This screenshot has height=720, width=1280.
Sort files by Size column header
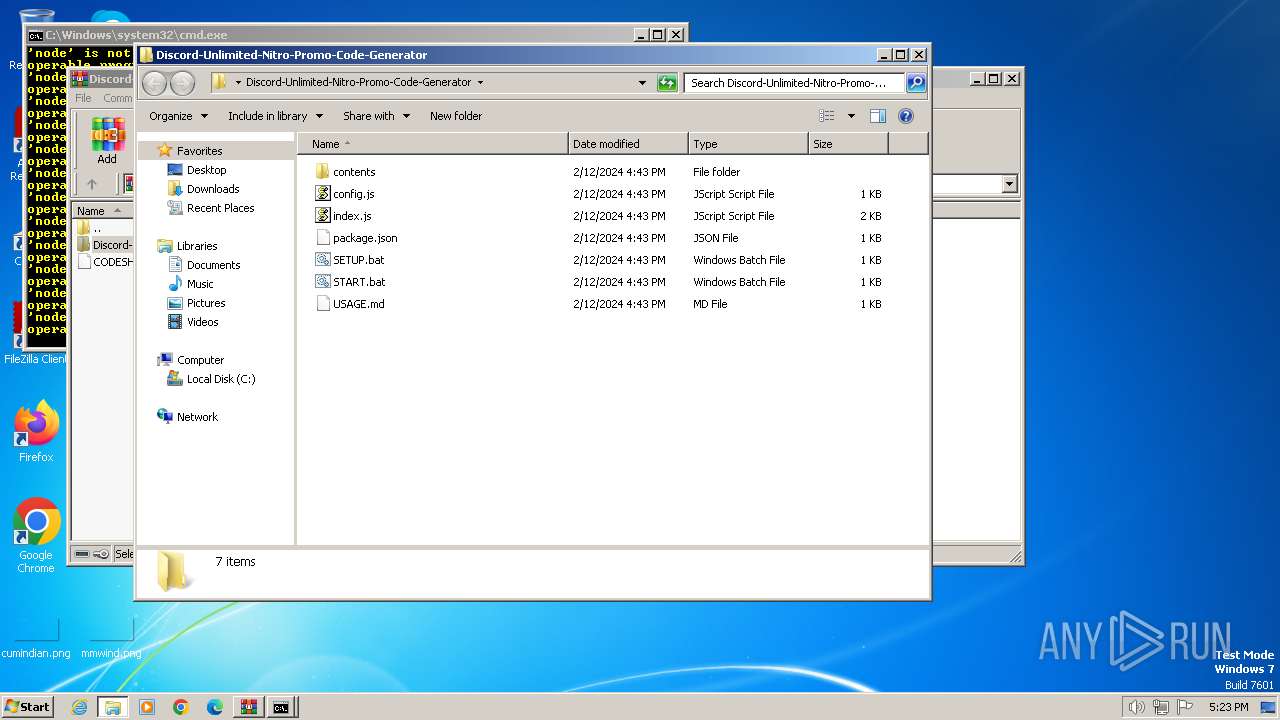tap(848, 144)
